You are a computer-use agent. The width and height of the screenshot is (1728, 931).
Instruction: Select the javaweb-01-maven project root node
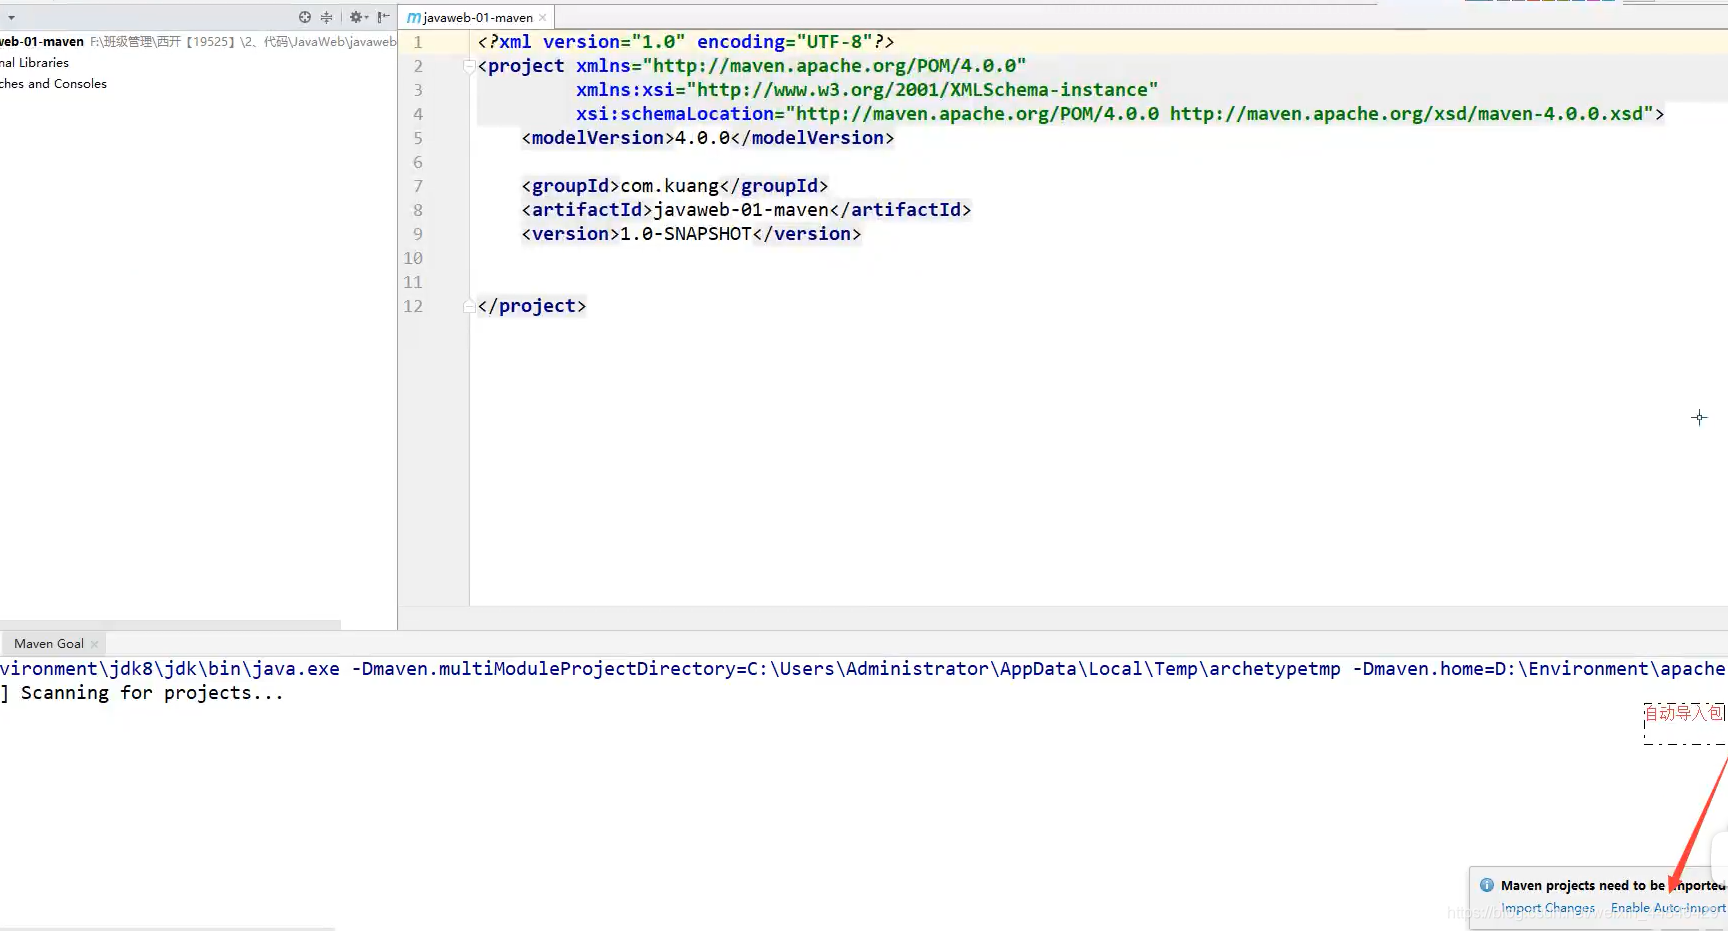coord(42,42)
